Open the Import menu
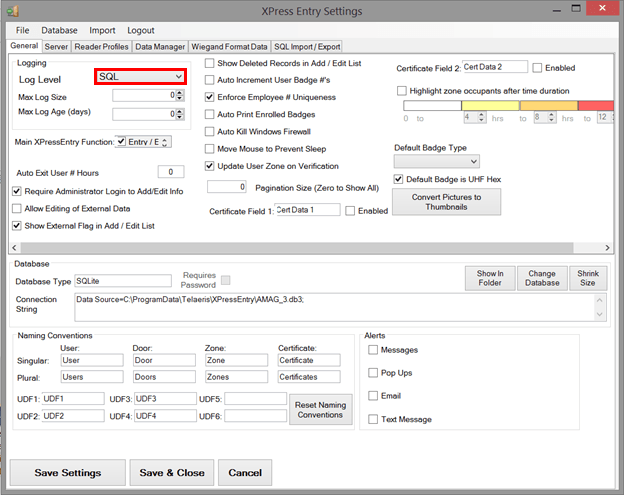 [102, 30]
